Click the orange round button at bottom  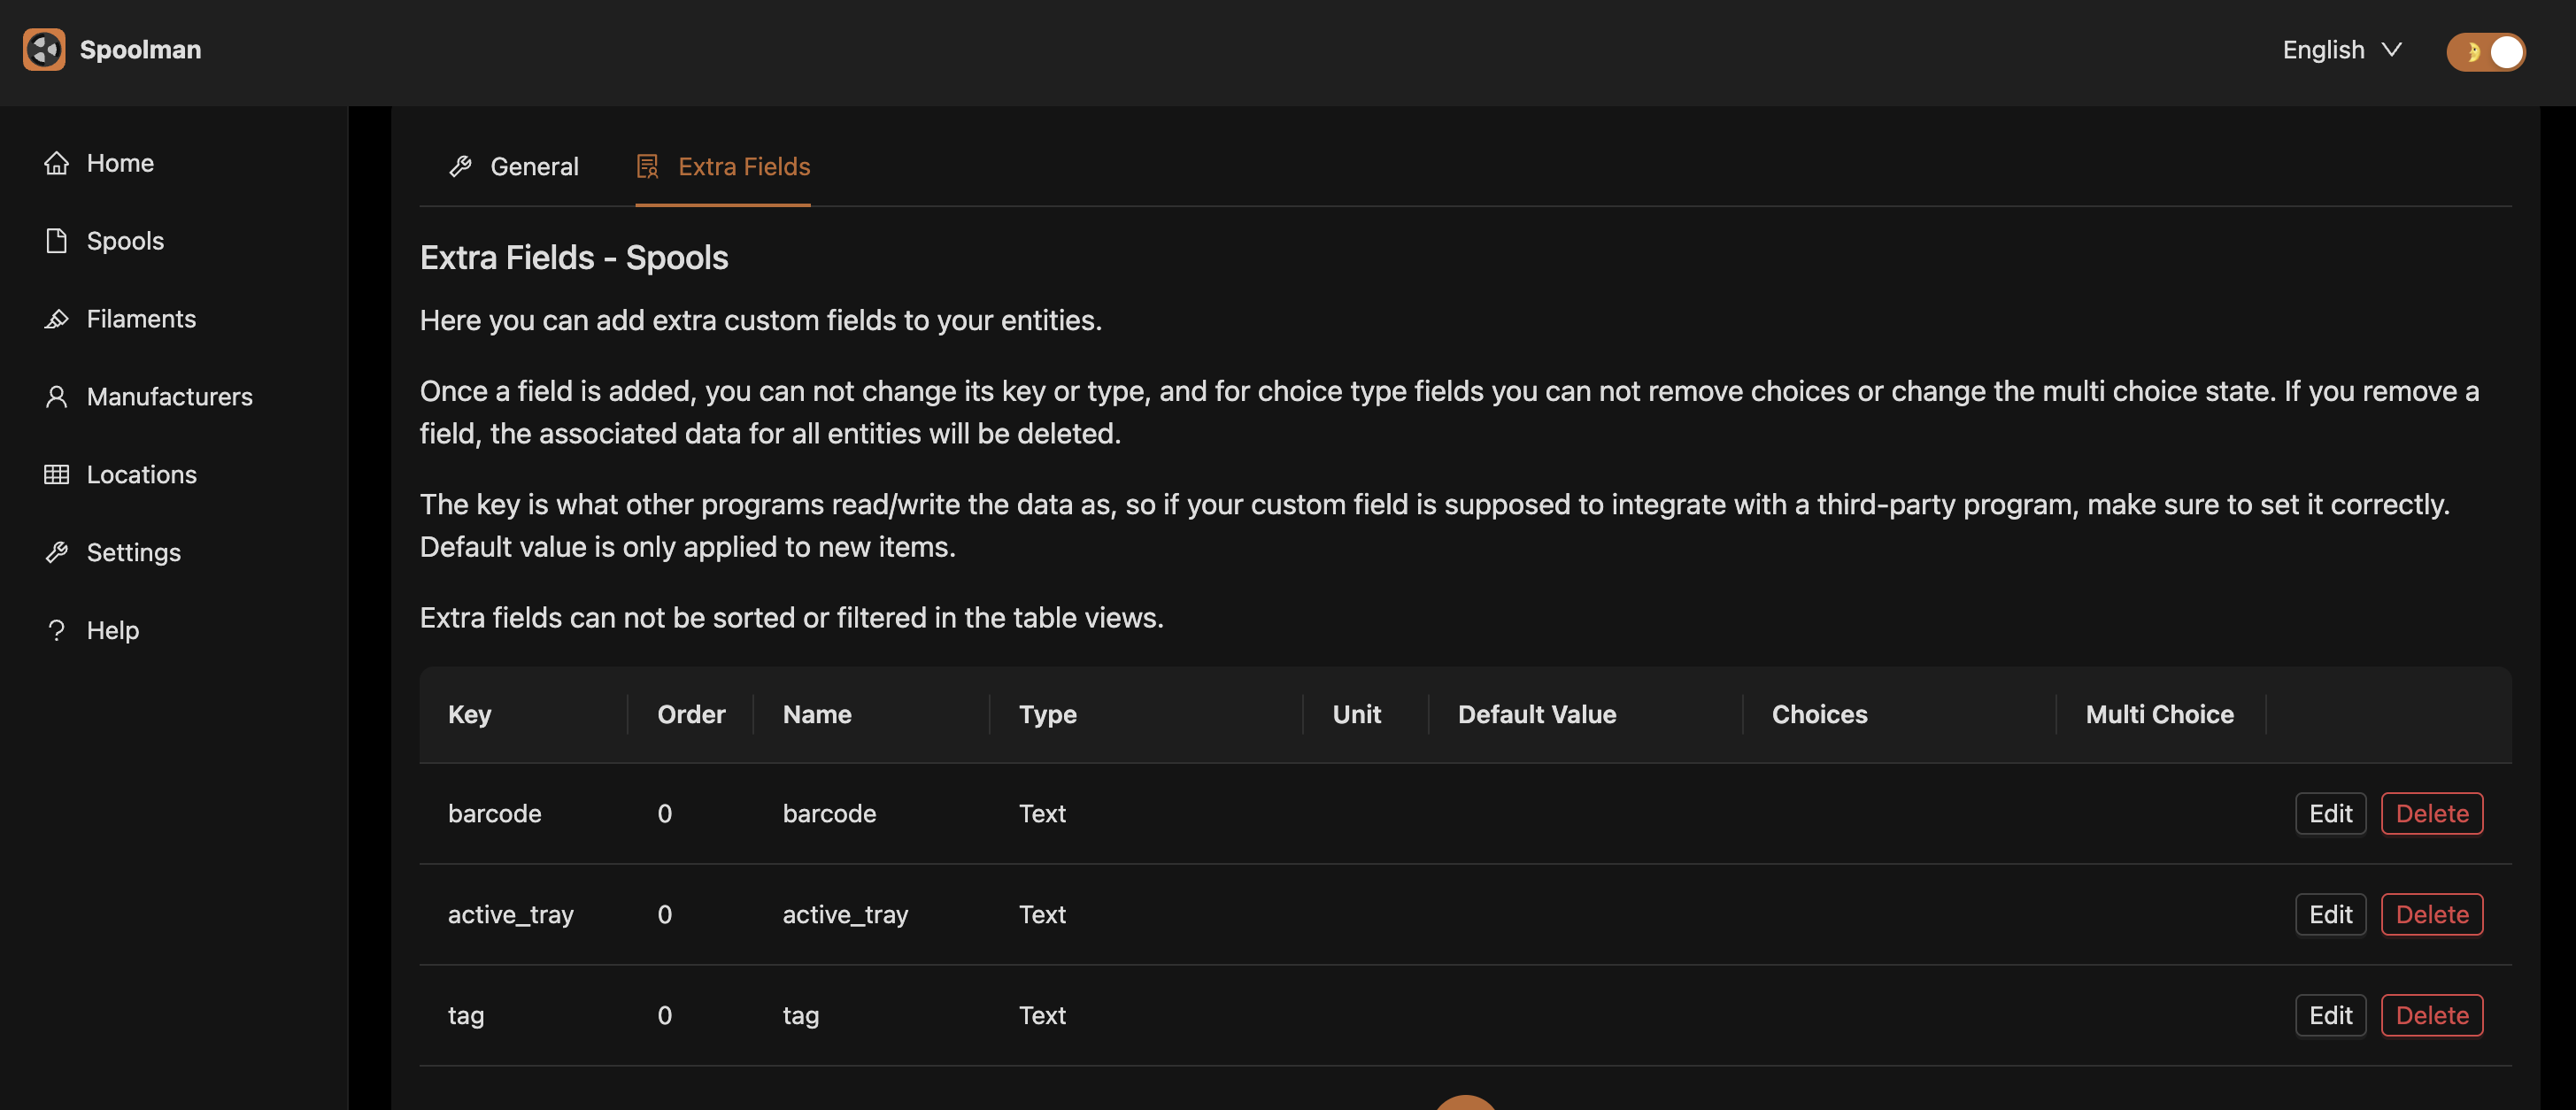(x=1465, y=1103)
